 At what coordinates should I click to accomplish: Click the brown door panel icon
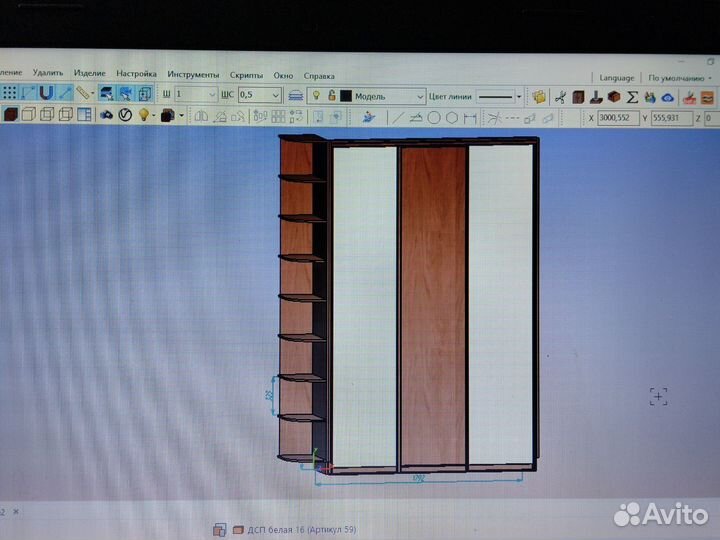(578, 97)
